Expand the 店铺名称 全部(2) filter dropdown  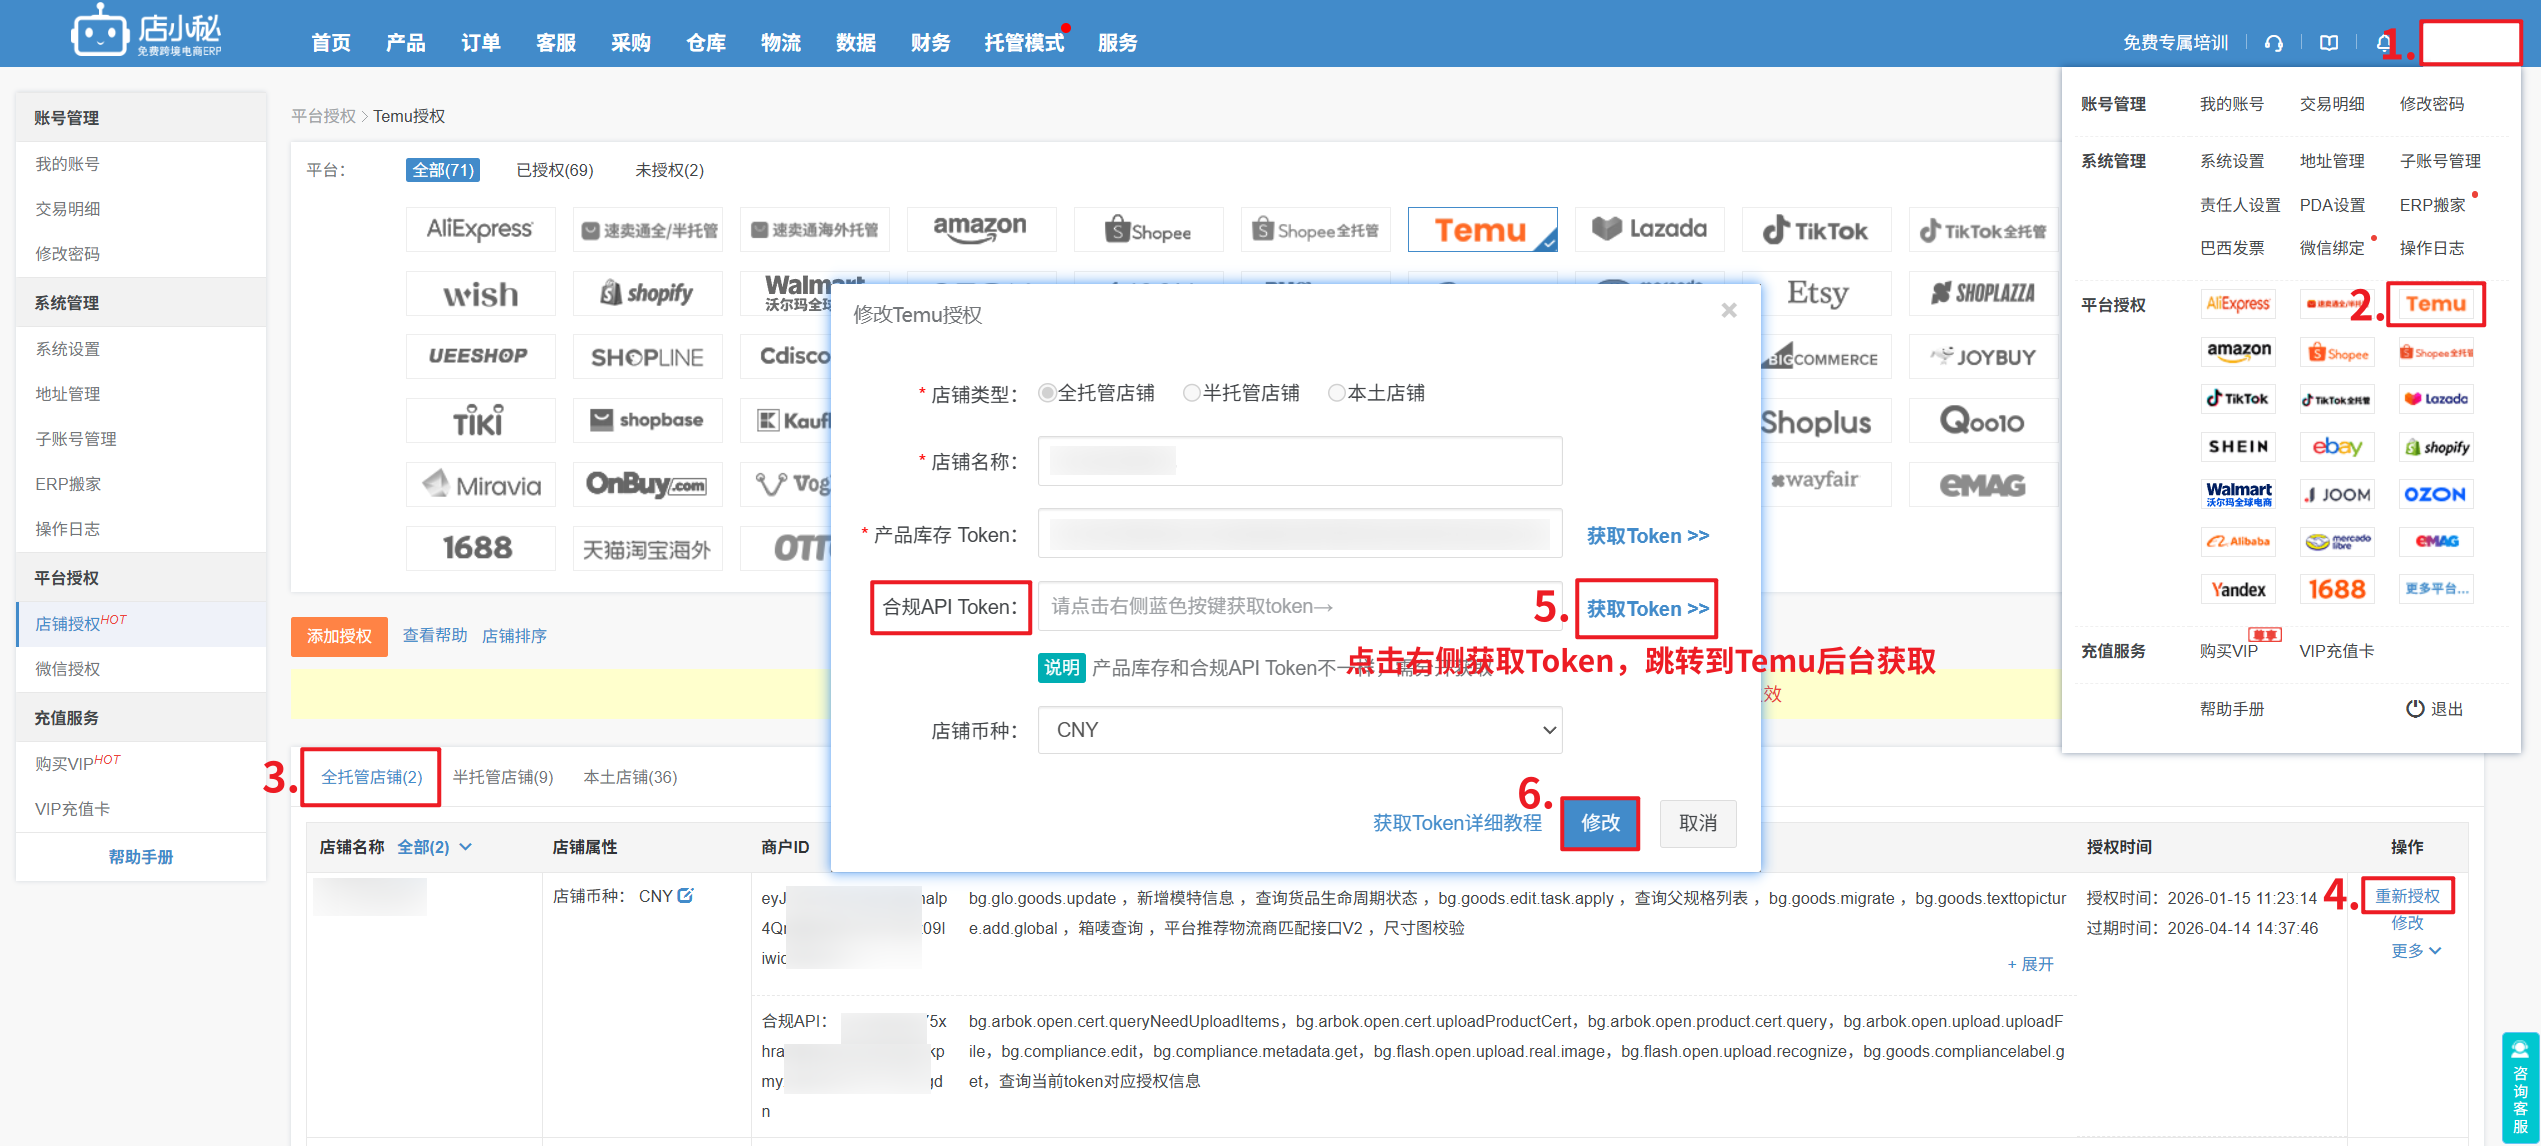pyautogui.click(x=435, y=847)
